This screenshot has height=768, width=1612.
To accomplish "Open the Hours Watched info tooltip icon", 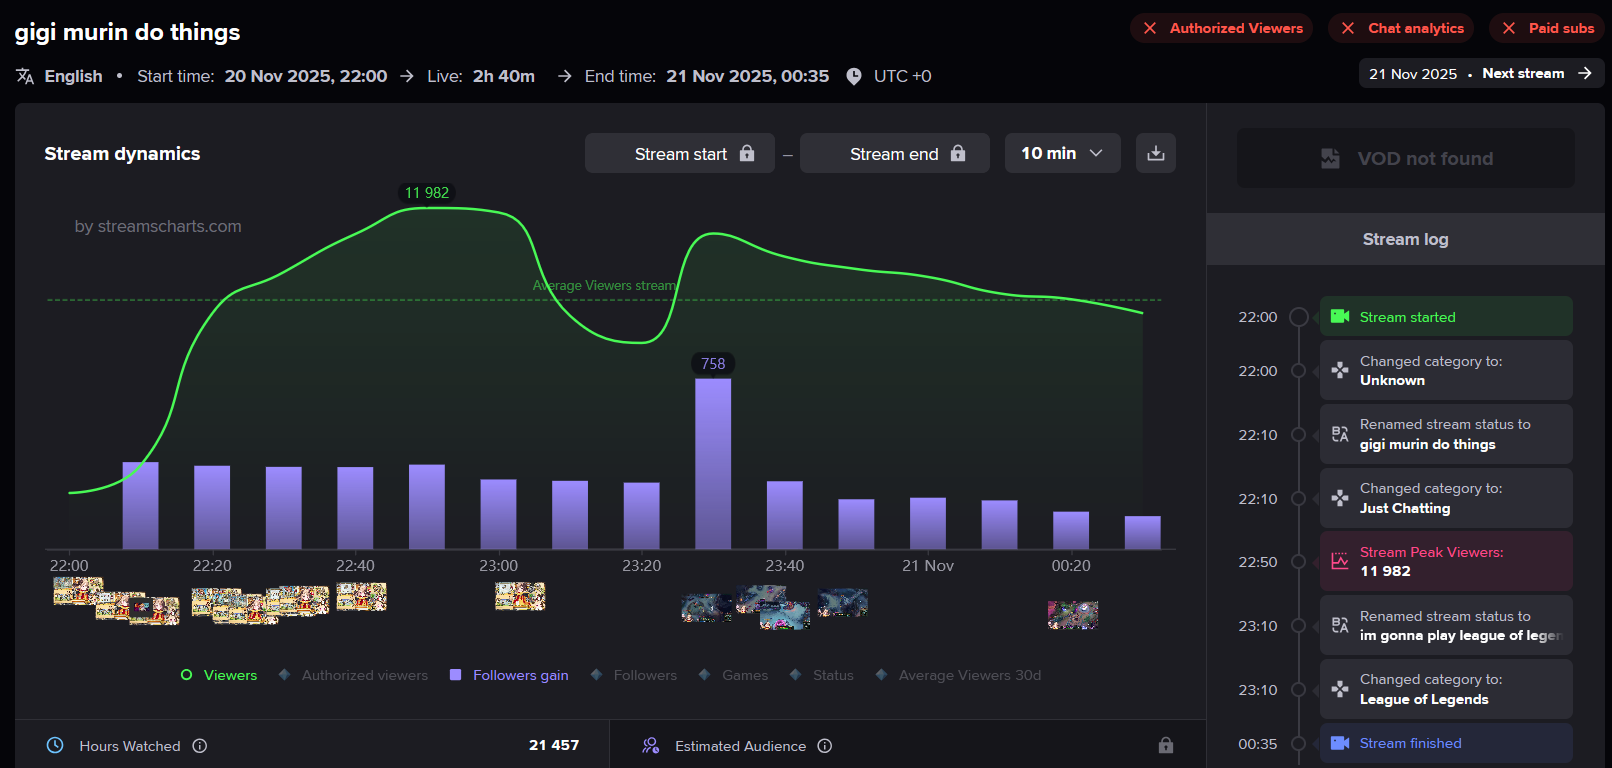I will (199, 745).
